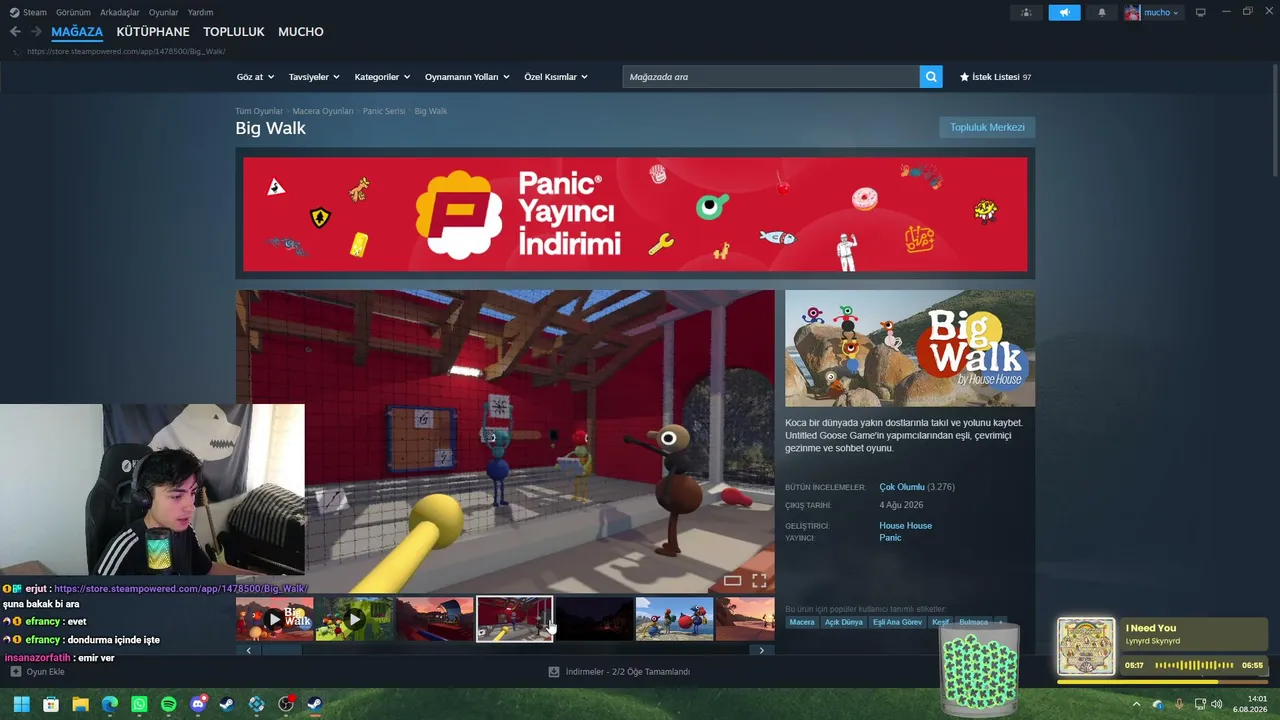
Task: Switch to the TOPLULUK tab
Action: [234, 32]
